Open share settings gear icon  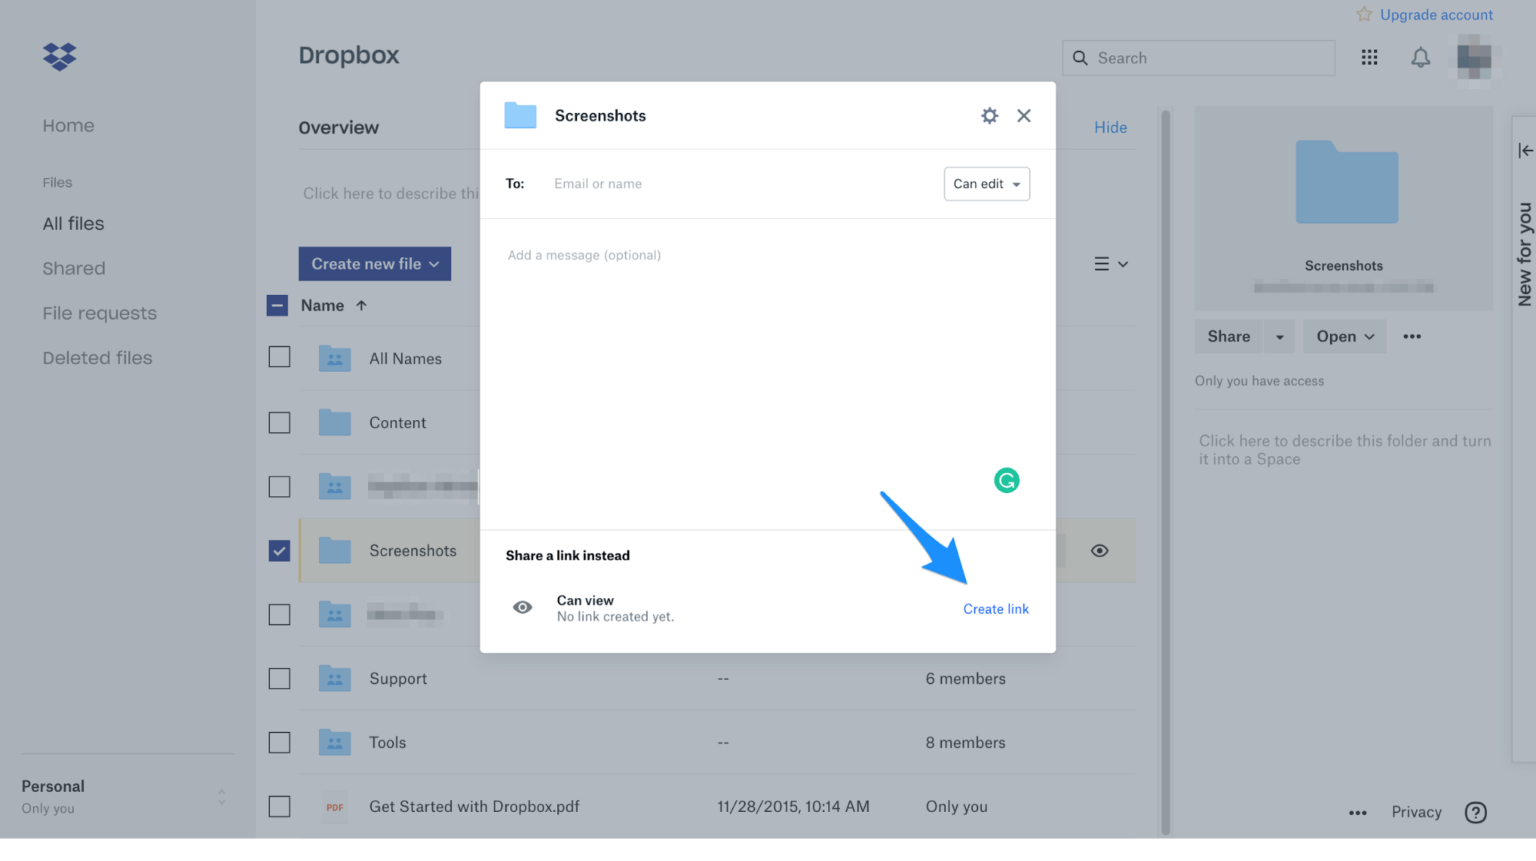[x=989, y=116]
